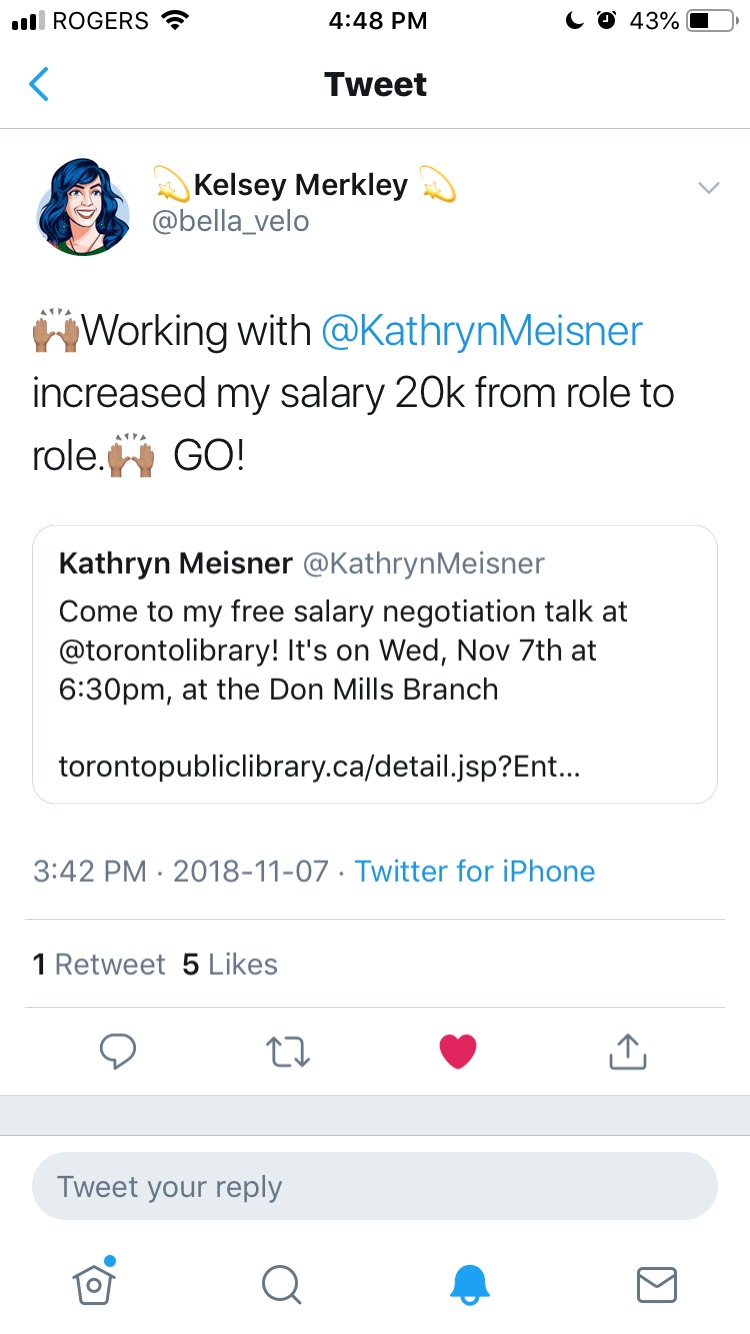Tap the @bella_velo username
Screen dimensions: 750x1334
point(230,220)
